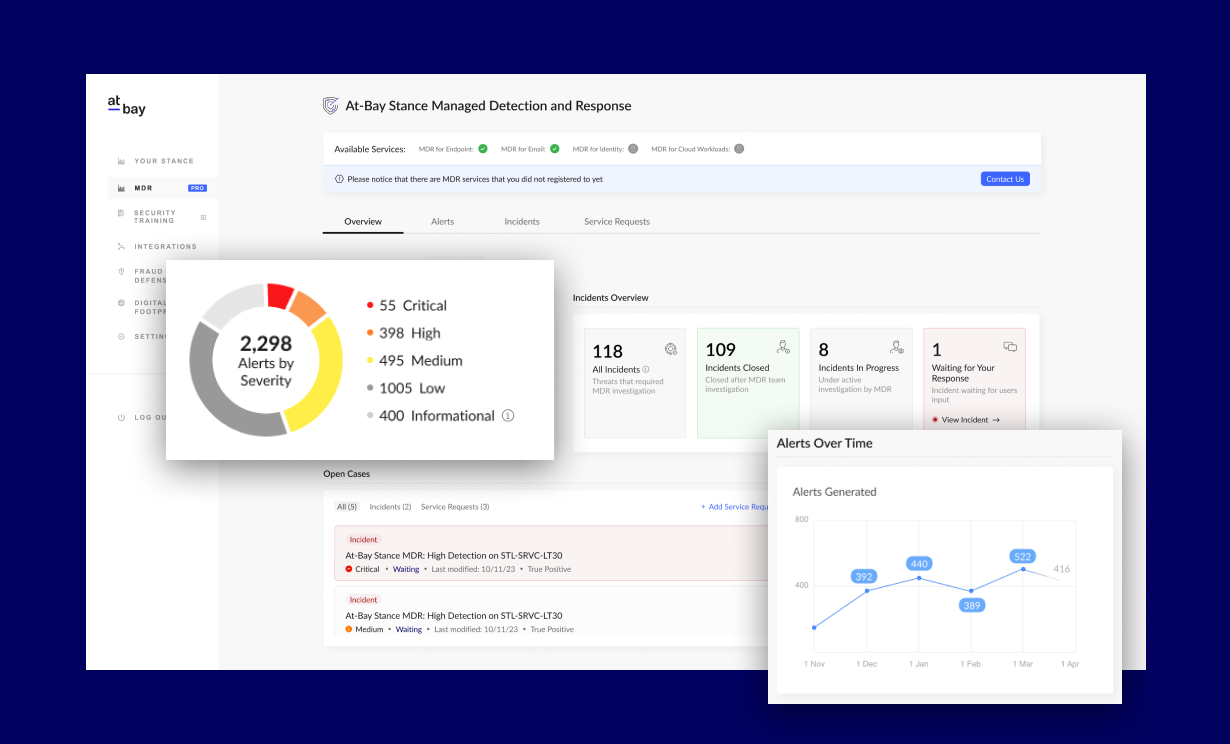Filter open cases by Incidents (2)
The height and width of the screenshot is (744, 1230).
(390, 507)
